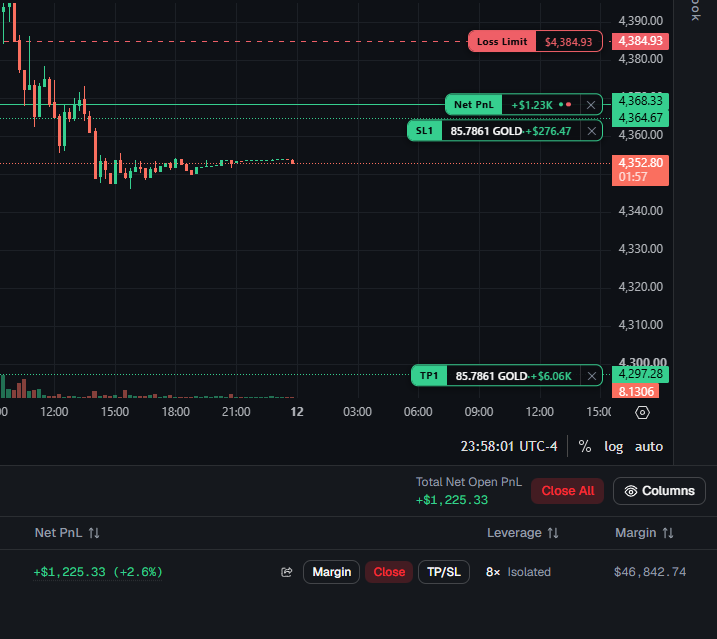The image size is (717, 639).
Task: Open the 8× Isolated leverage setting
Action: [518, 572]
